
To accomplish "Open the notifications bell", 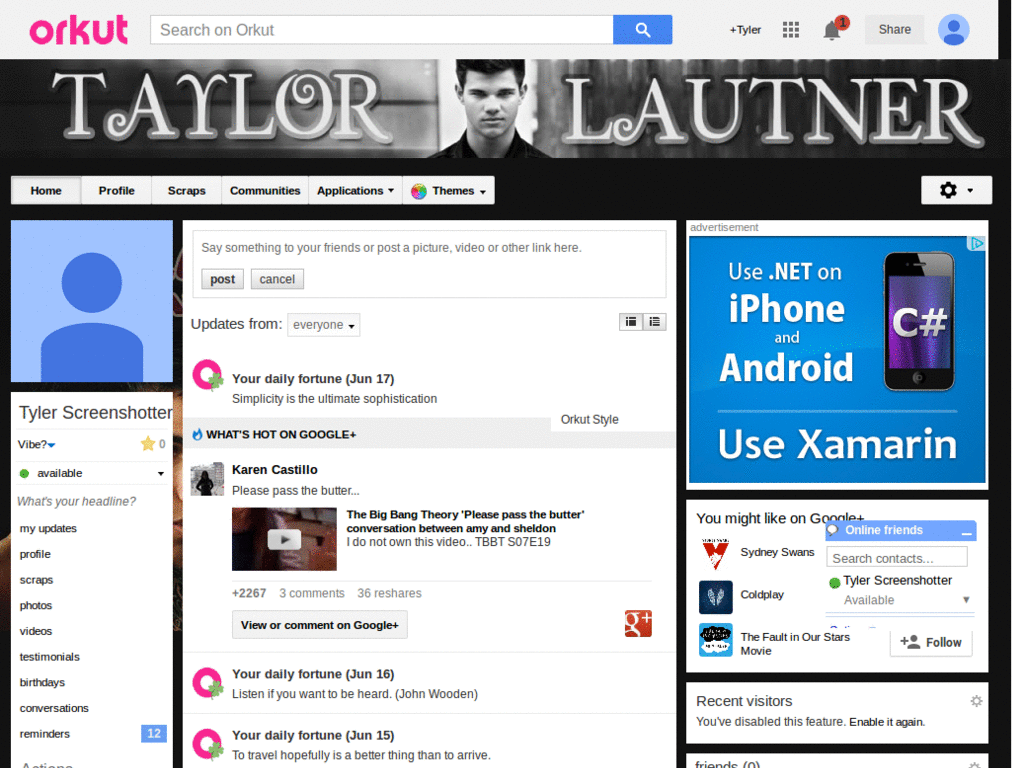I will coord(831,30).
